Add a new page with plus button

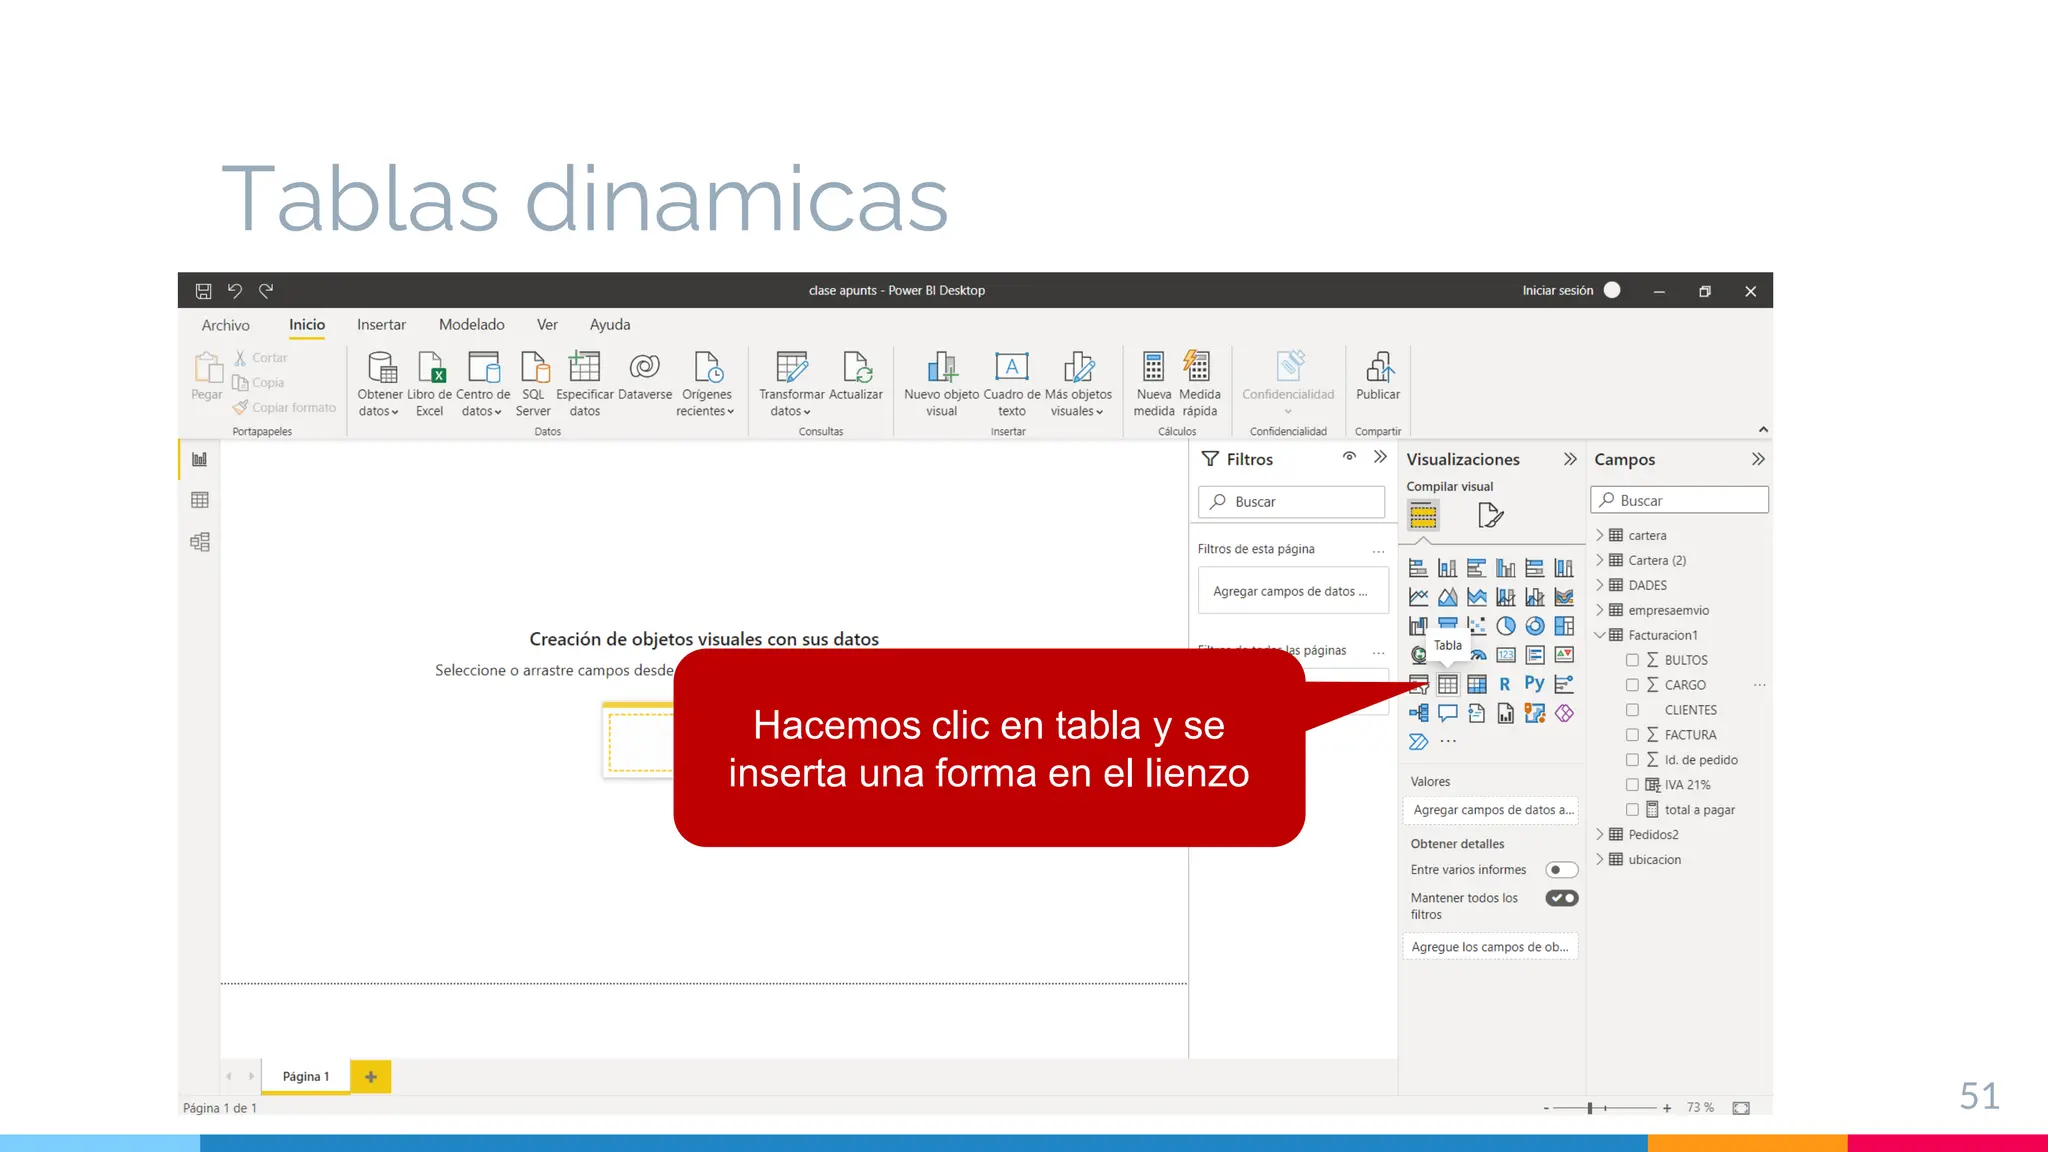pos(371,1076)
